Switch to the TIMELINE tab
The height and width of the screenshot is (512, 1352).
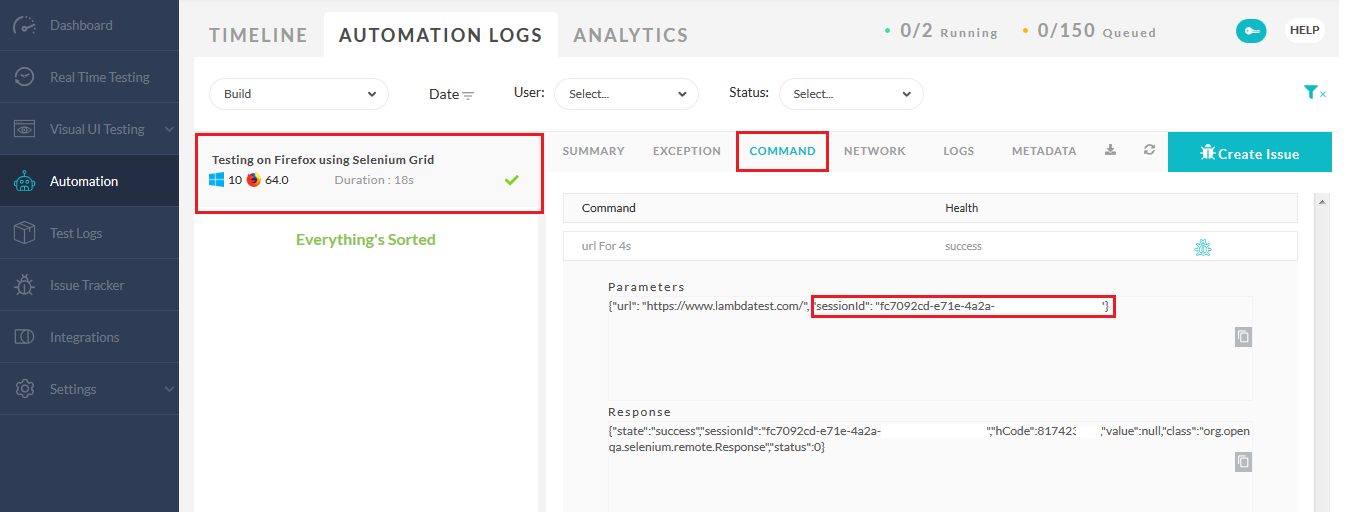point(258,35)
